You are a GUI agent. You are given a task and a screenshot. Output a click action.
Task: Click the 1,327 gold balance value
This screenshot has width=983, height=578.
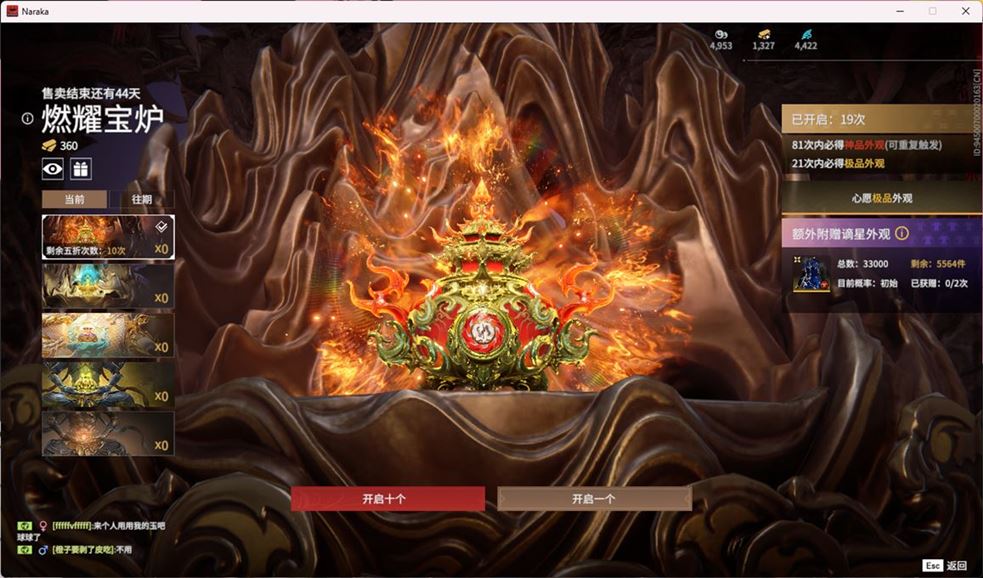pos(764,46)
